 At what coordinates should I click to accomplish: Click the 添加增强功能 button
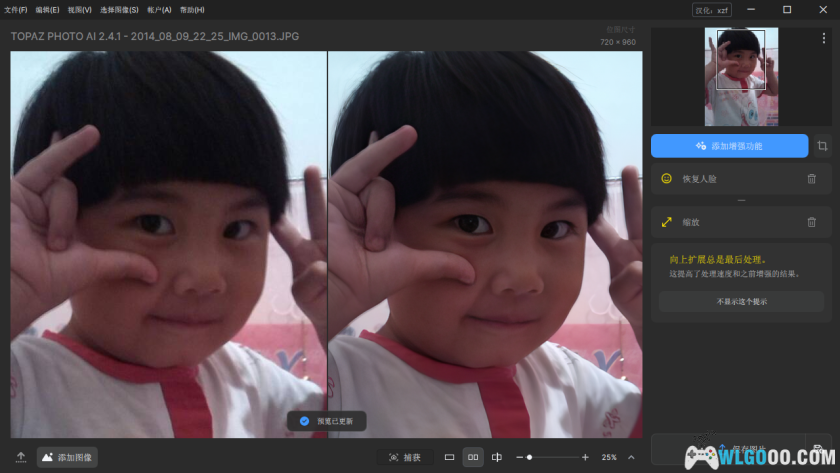tap(729, 146)
